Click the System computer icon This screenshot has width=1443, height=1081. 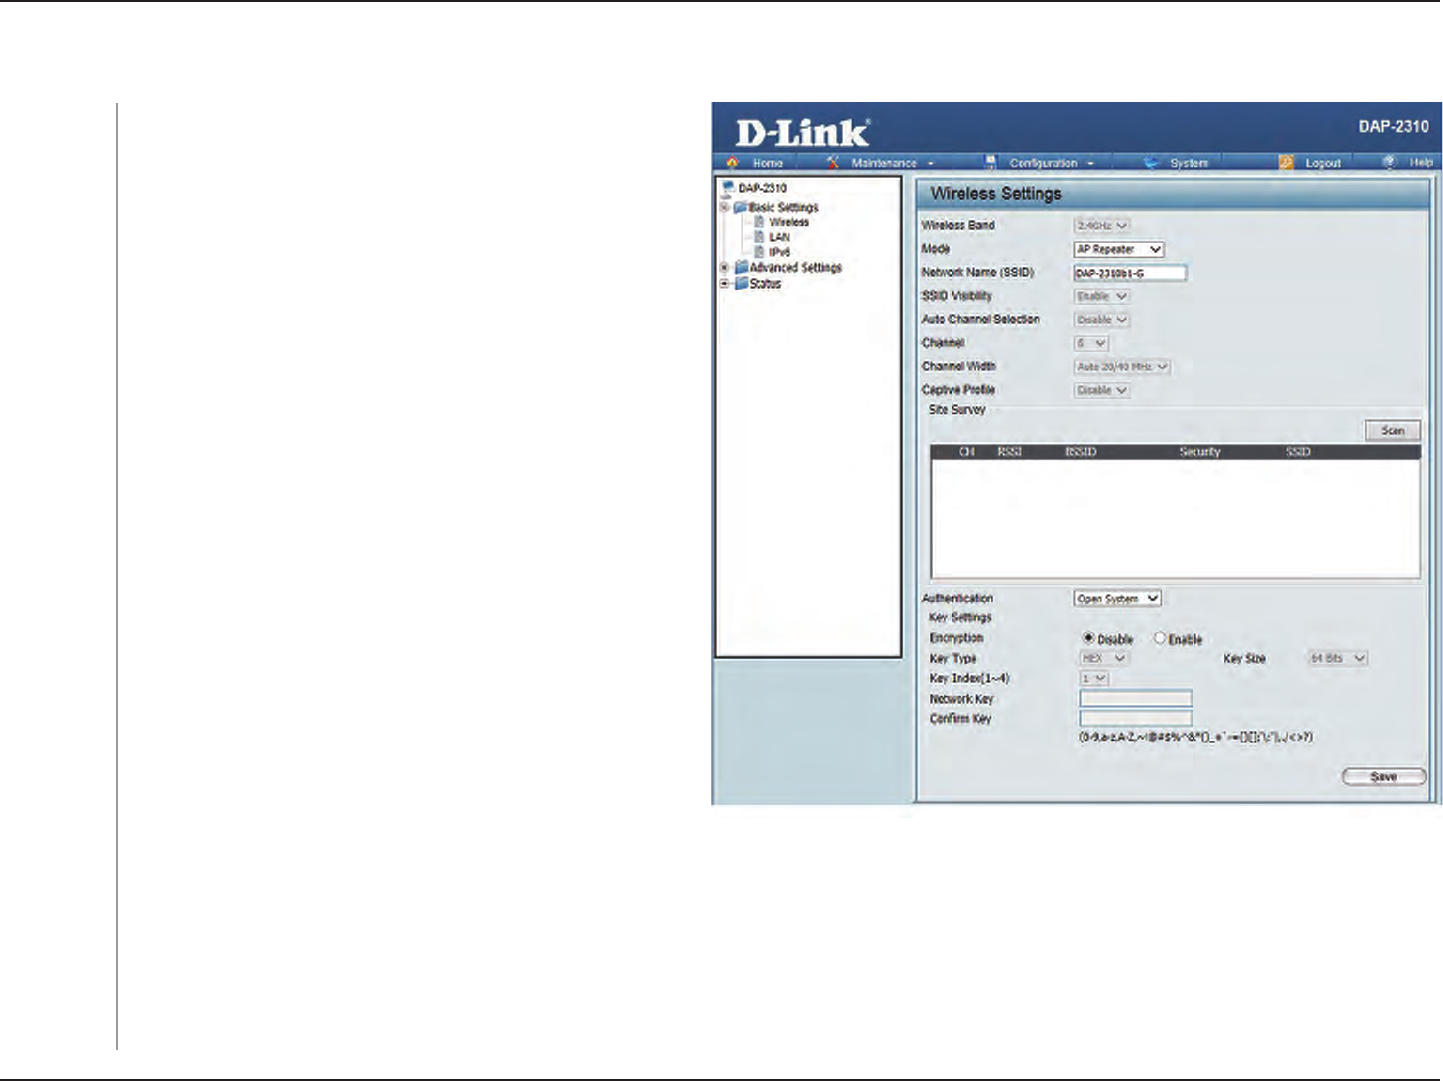click(1151, 162)
